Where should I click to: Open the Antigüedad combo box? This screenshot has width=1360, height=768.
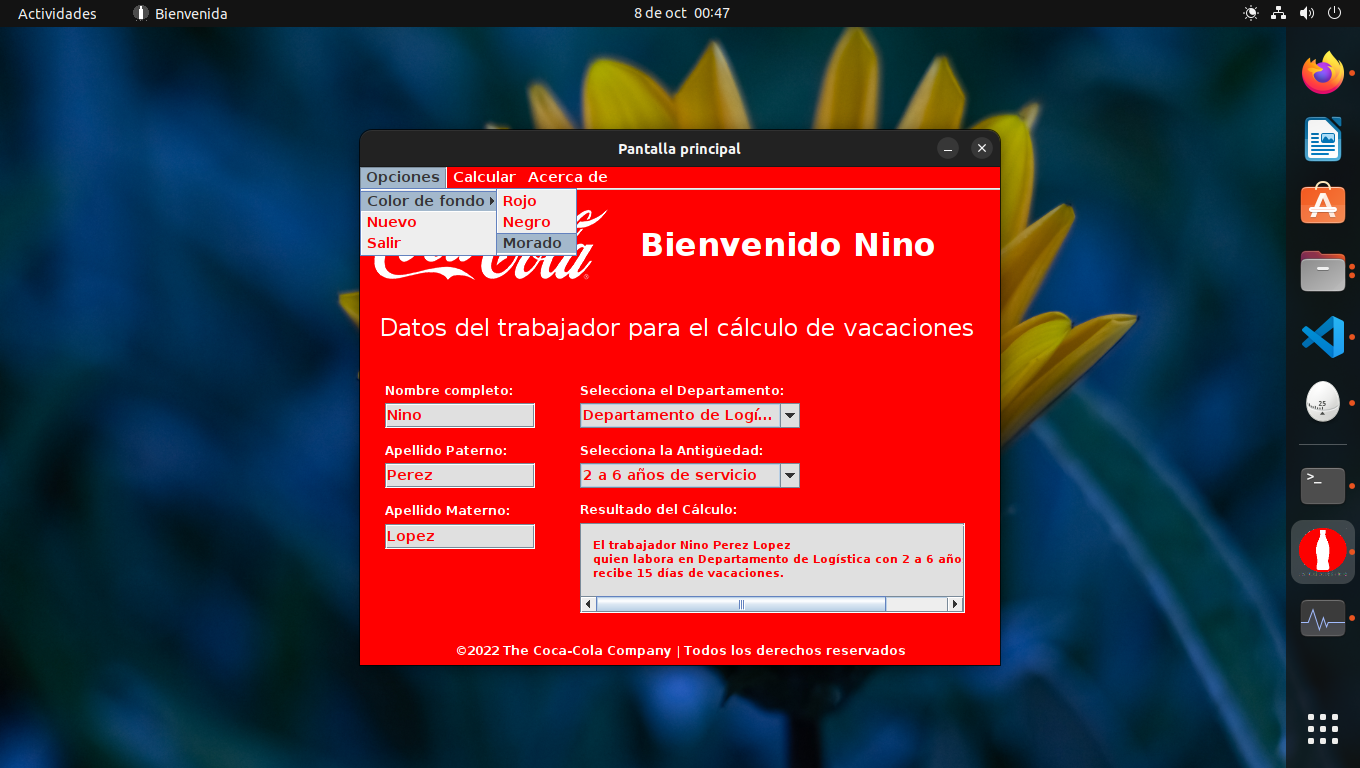click(690, 475)
